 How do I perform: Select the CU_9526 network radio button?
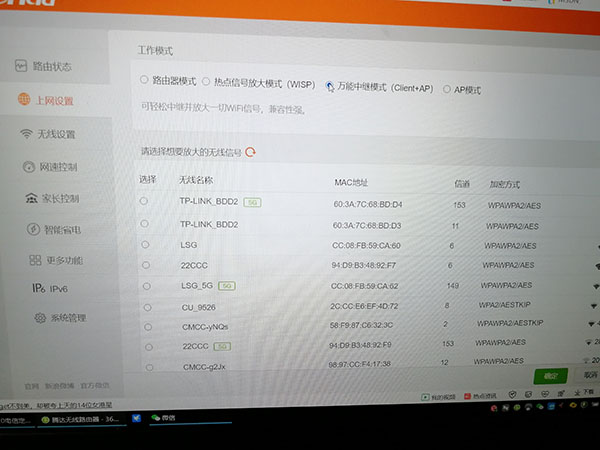(144, 308)
